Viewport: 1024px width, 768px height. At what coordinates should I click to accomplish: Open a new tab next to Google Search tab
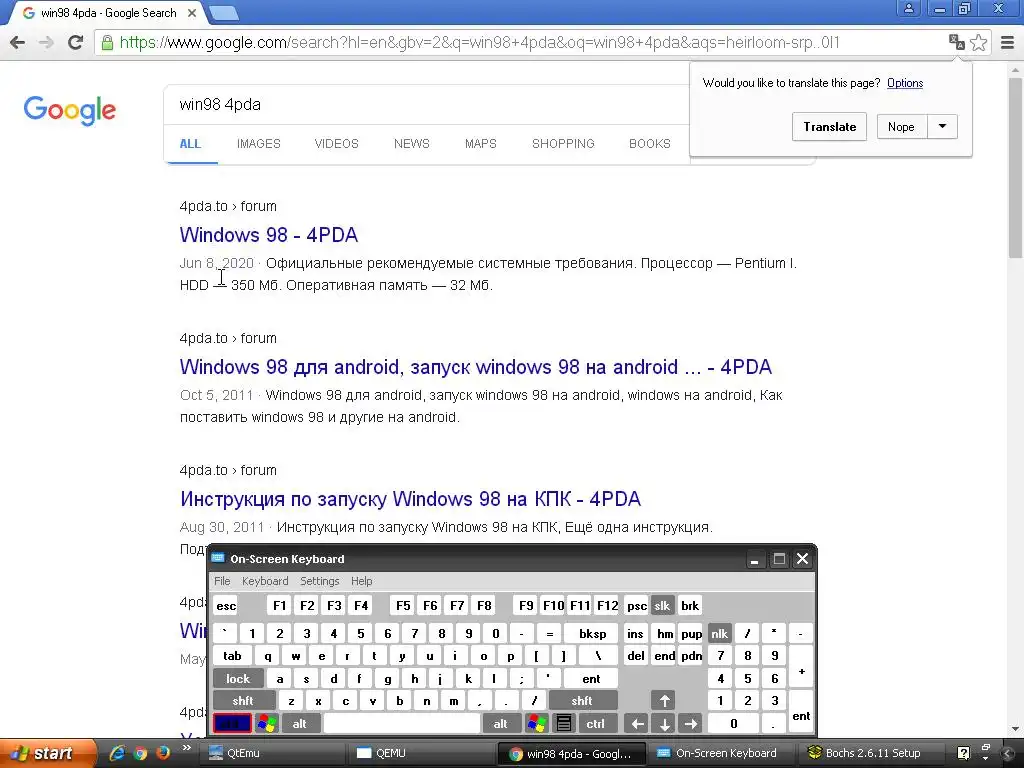click(224, 12)
